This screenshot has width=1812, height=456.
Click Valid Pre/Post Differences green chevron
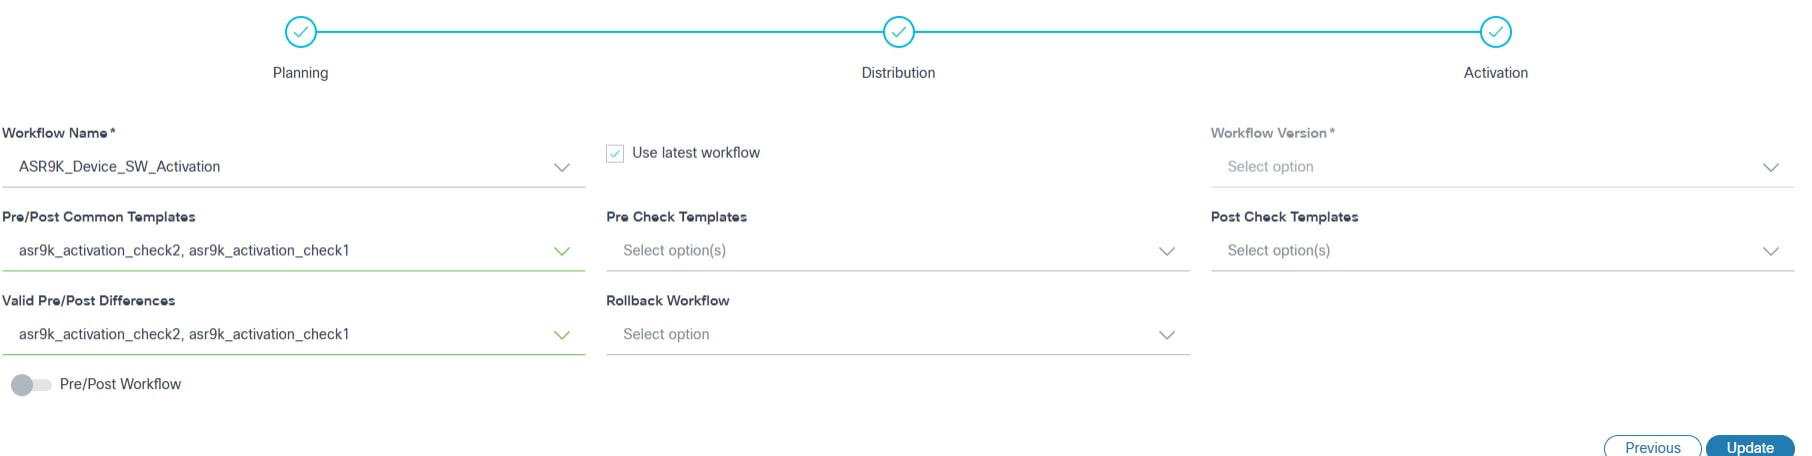coord(562,335)
